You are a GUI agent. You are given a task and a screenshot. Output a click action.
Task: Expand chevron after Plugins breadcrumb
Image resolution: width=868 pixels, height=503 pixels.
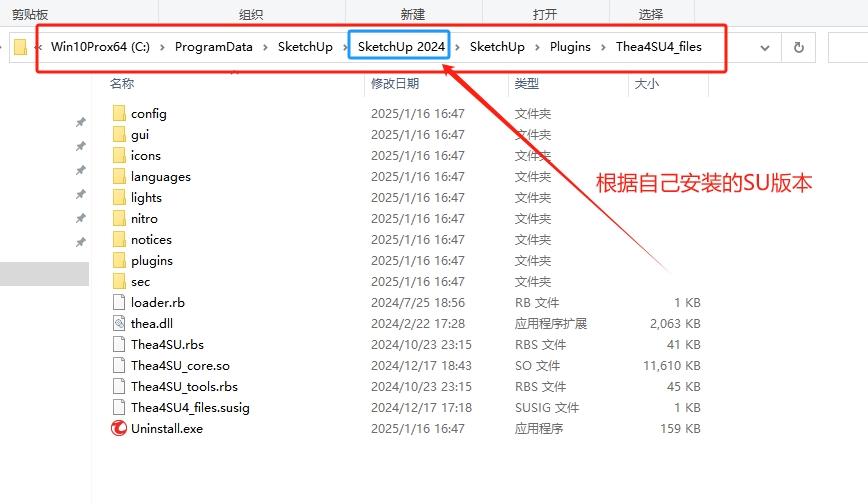pos(603,48)
